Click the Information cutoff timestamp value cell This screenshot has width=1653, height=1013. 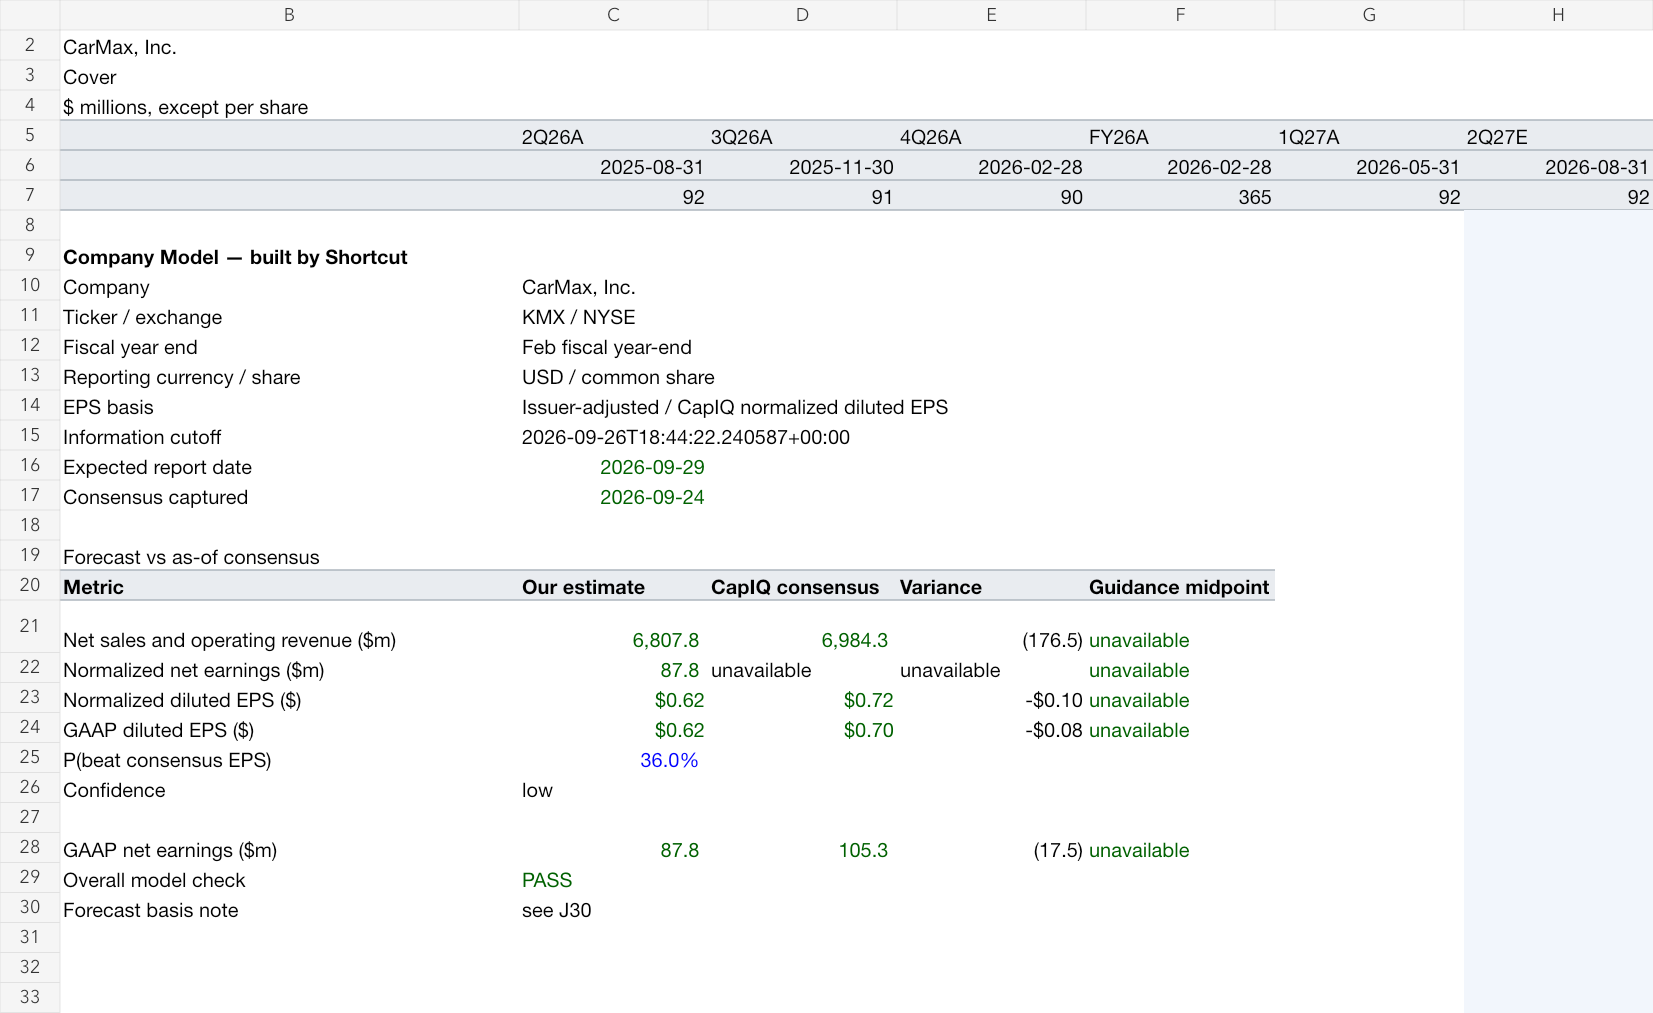pos(686,437)
